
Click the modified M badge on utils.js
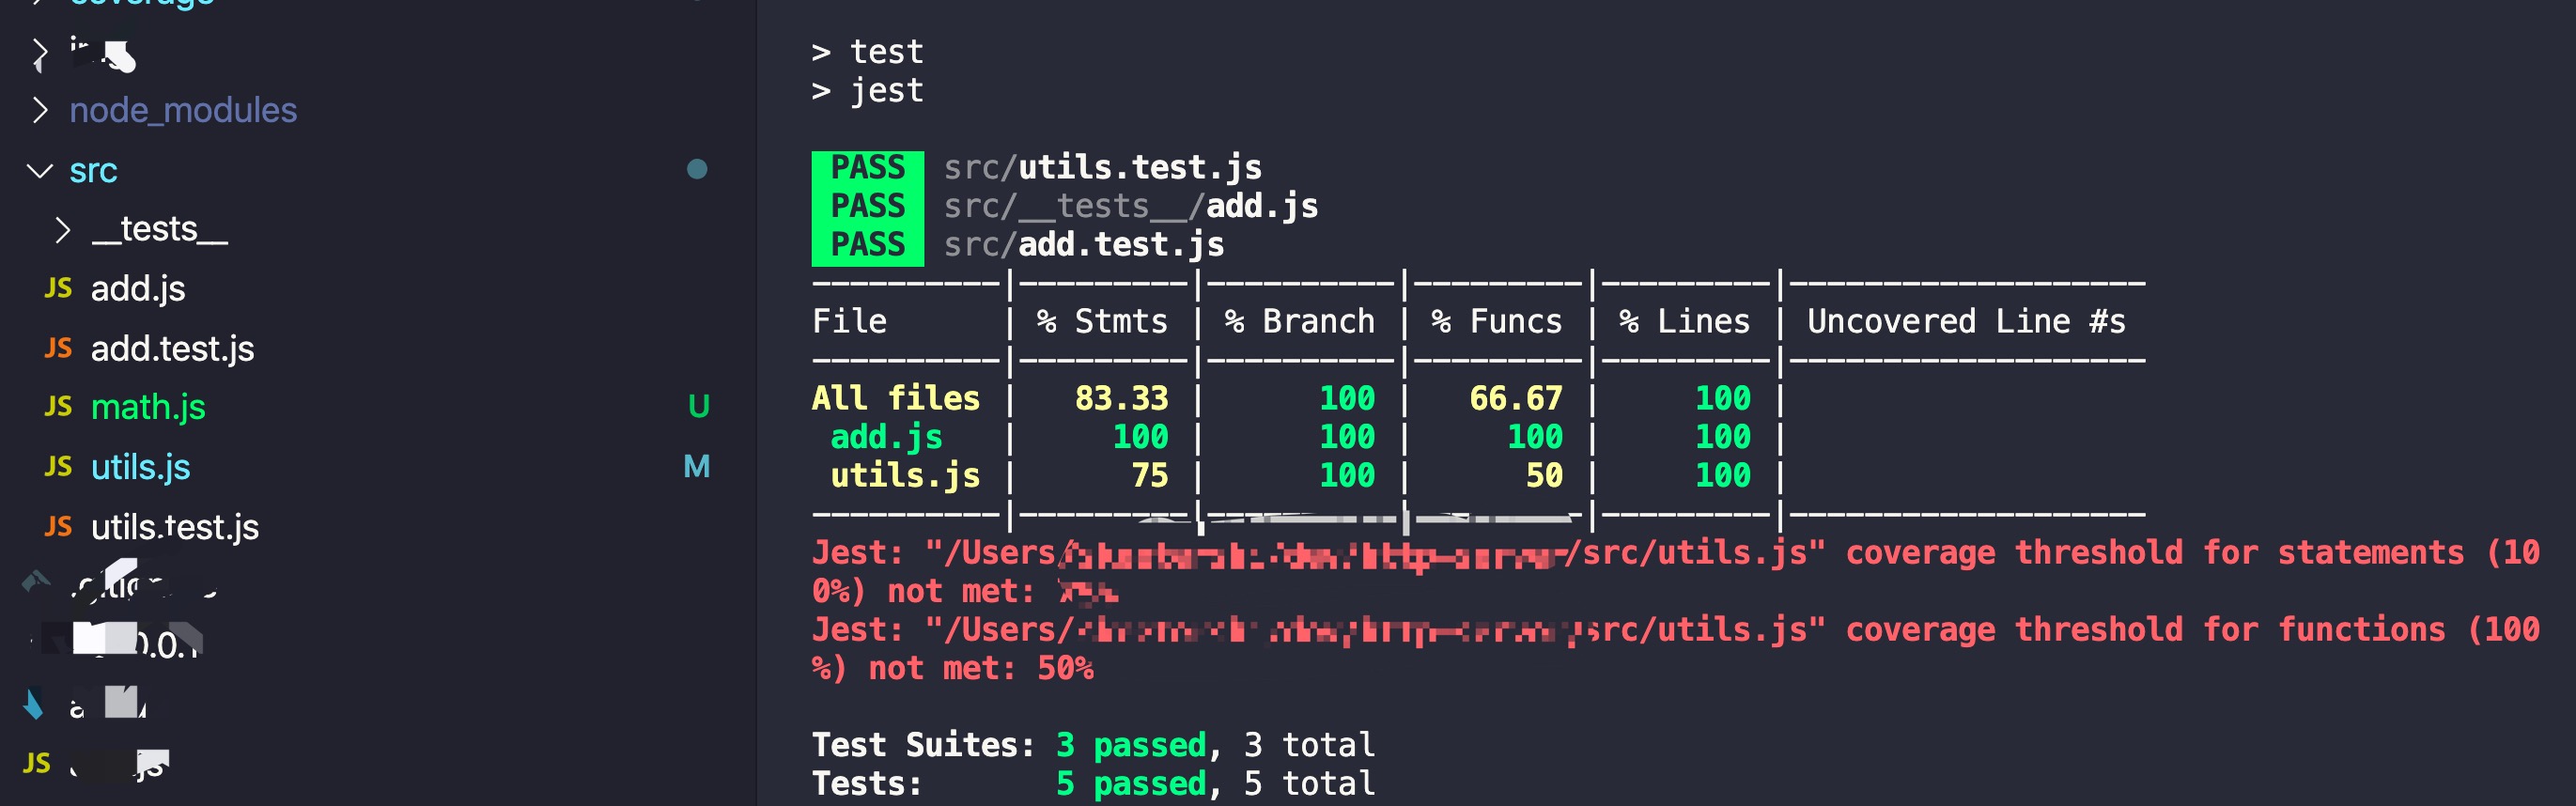pyautogui.click(x=697, y=467)
